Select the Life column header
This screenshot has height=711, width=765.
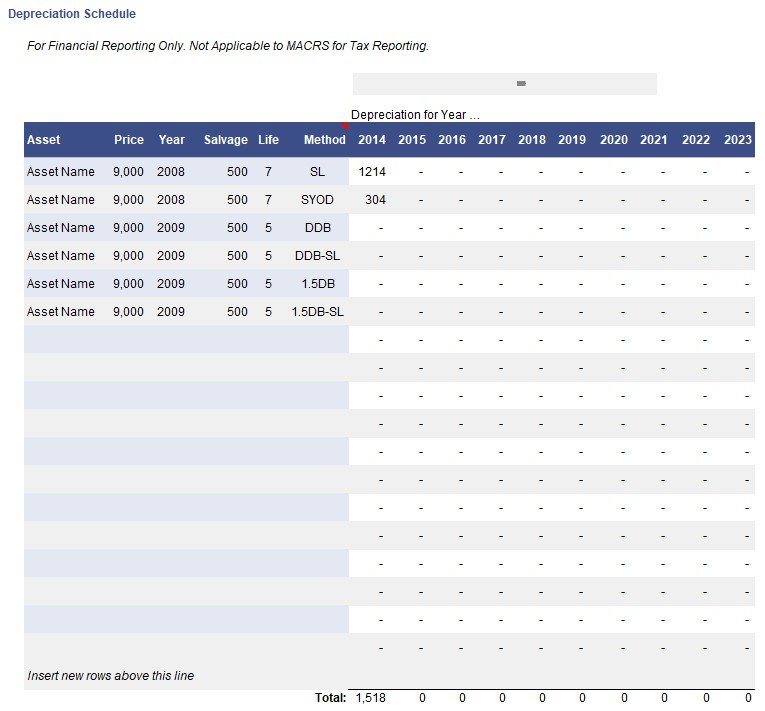(x=268, y=140)
